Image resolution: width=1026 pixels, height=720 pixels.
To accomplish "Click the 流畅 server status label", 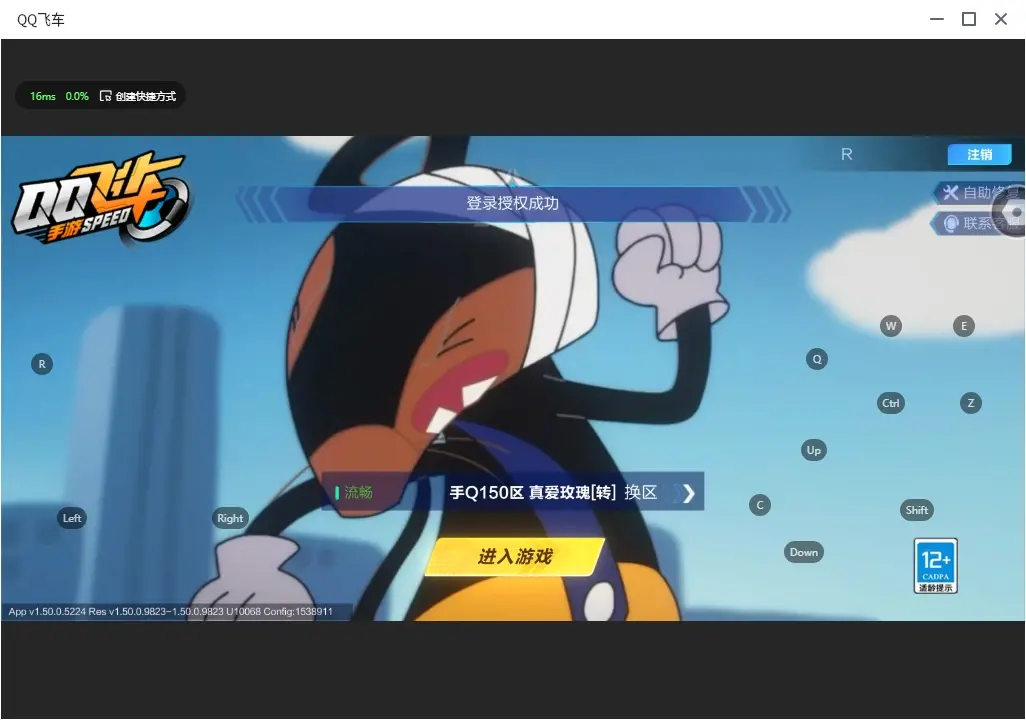I will [358, 492].
